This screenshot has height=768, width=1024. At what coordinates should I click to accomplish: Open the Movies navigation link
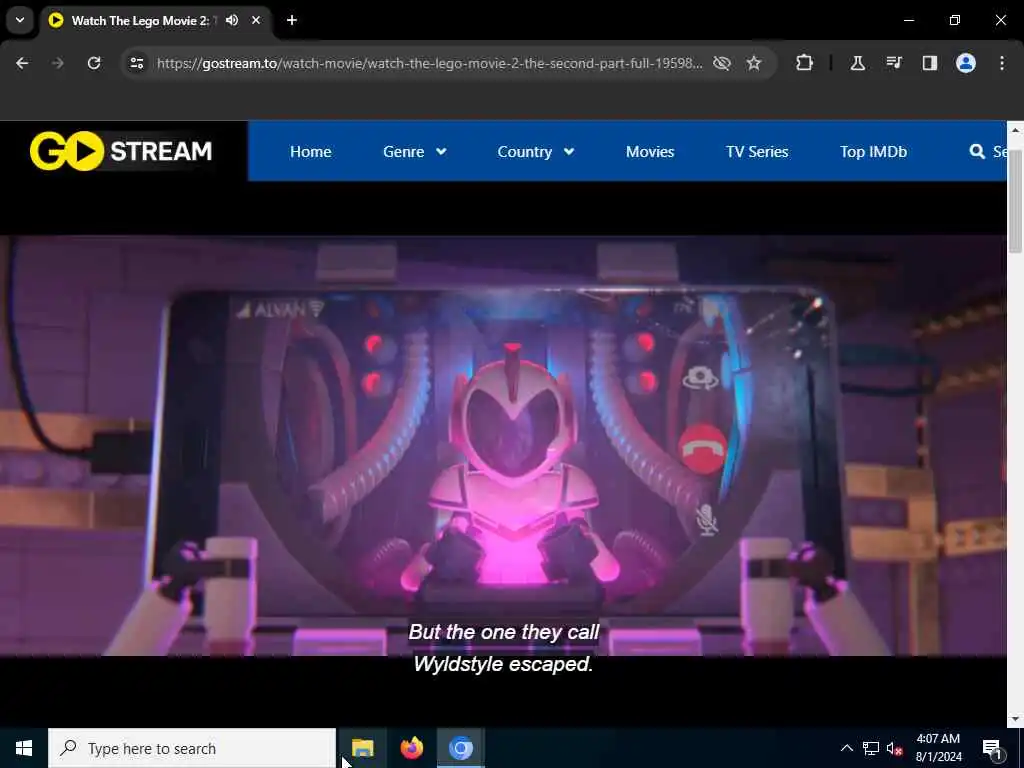(650, 152)
